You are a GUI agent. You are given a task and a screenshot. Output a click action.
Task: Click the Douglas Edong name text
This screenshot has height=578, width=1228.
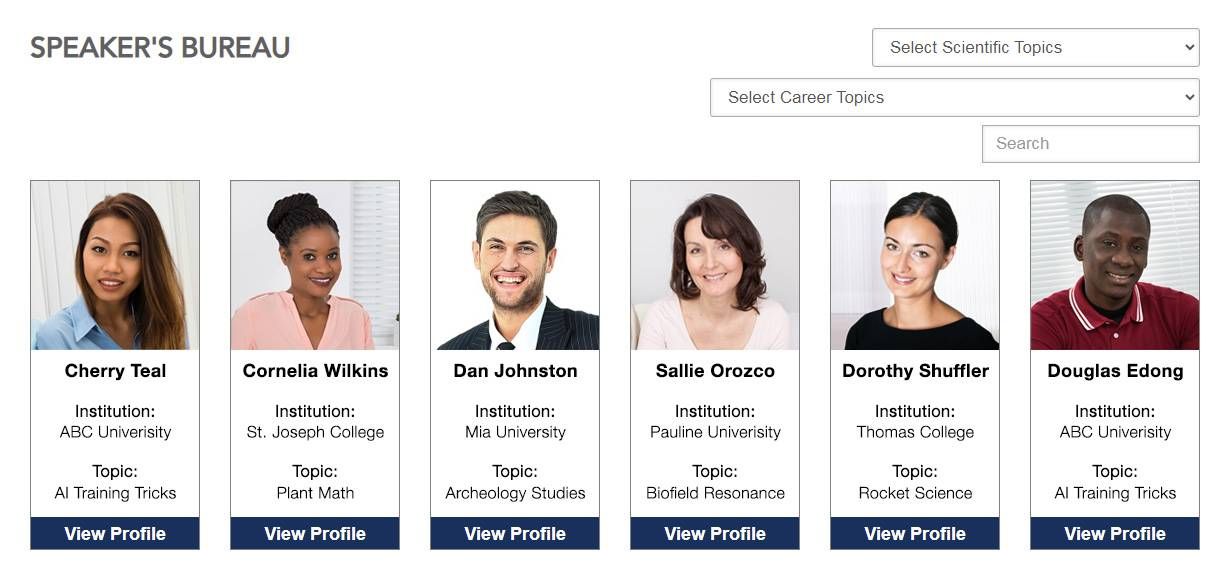coord(1115,371)
